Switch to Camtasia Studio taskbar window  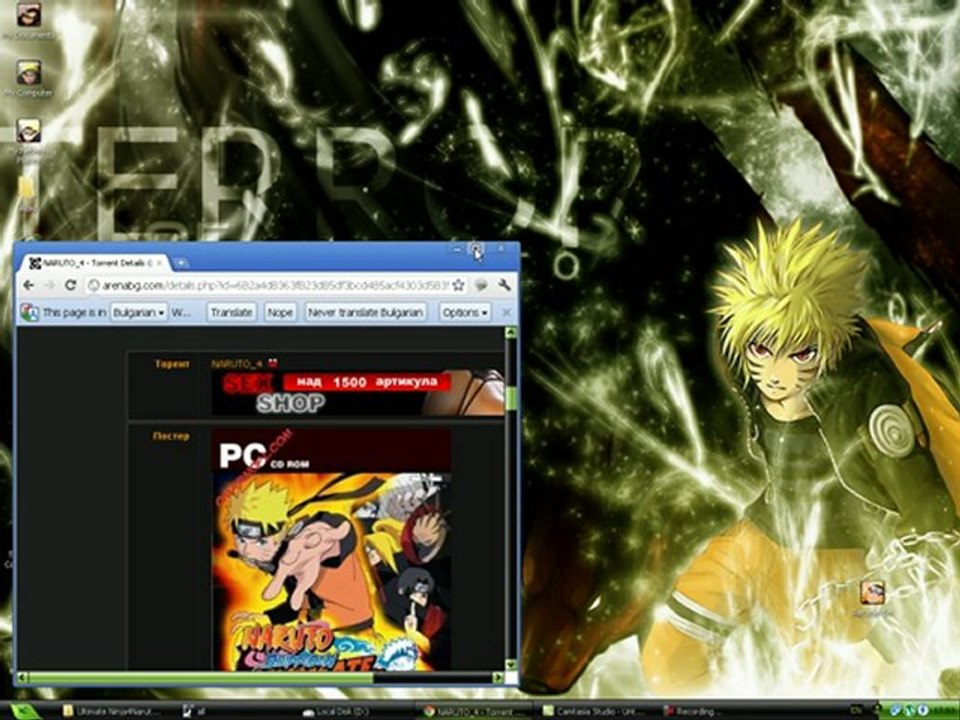(595, 711)
